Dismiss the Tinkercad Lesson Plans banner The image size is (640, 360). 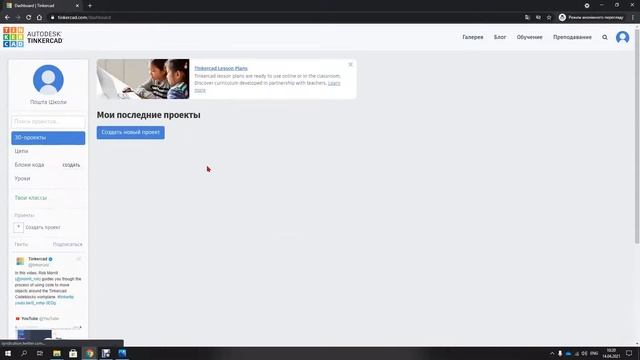click(350, 64)
